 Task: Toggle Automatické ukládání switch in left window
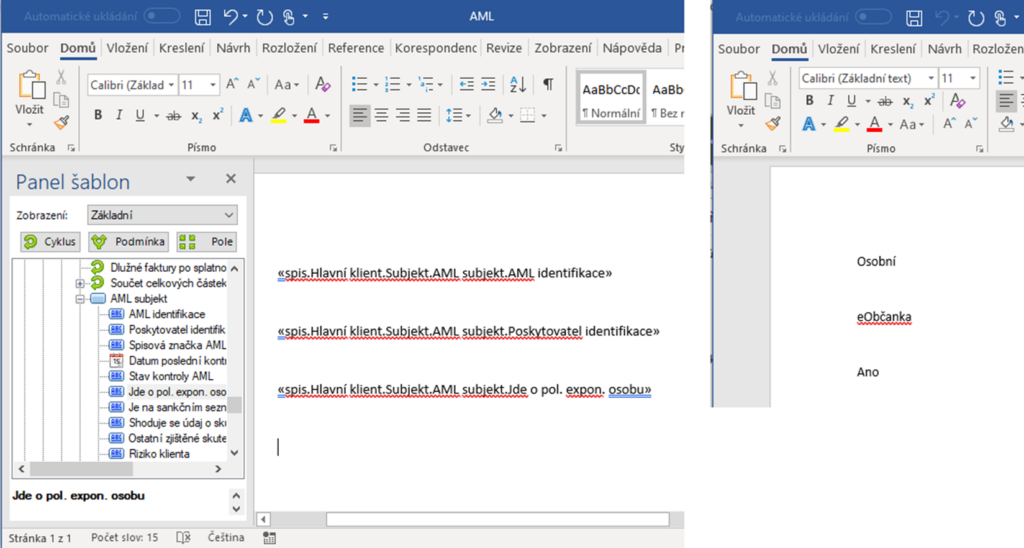(162, 17)
